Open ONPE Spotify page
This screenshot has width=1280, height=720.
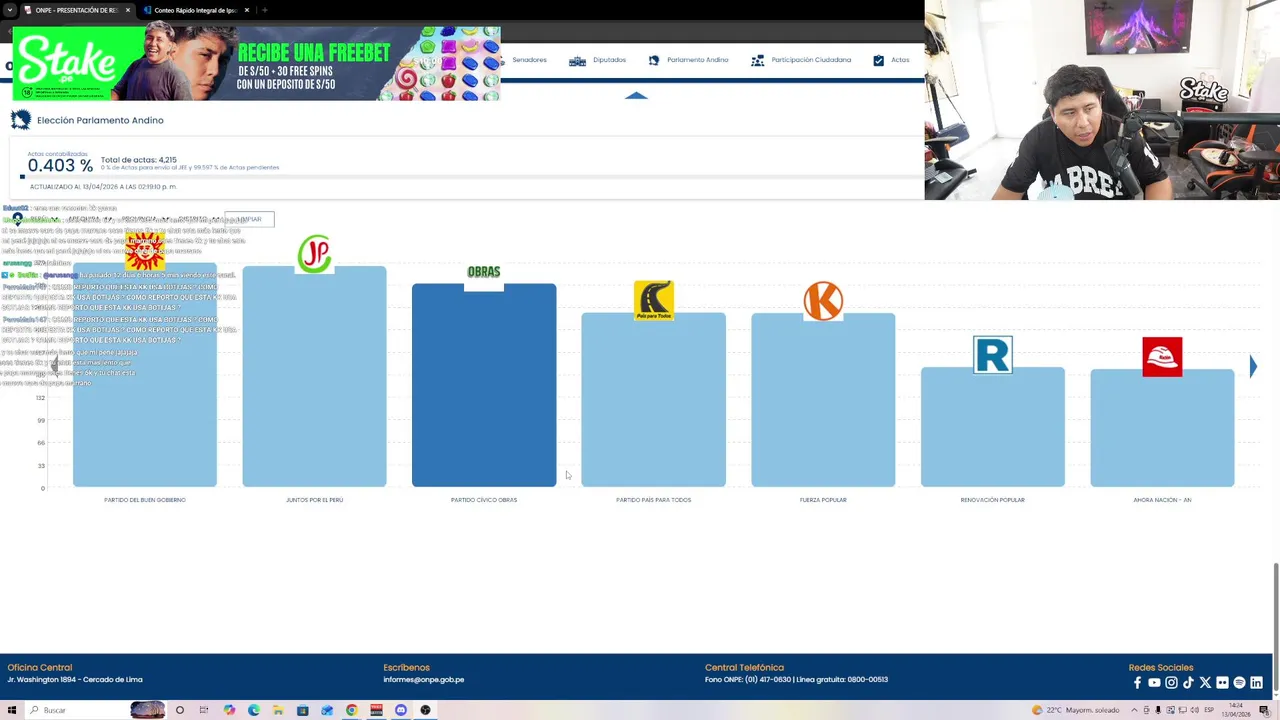1239,683
